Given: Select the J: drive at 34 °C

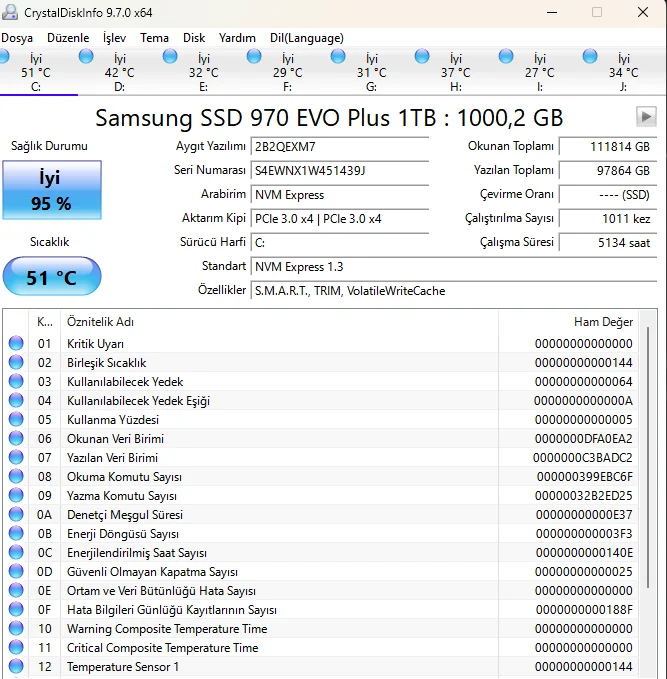Looking at the screenshot, I should [x=624, y=72].
